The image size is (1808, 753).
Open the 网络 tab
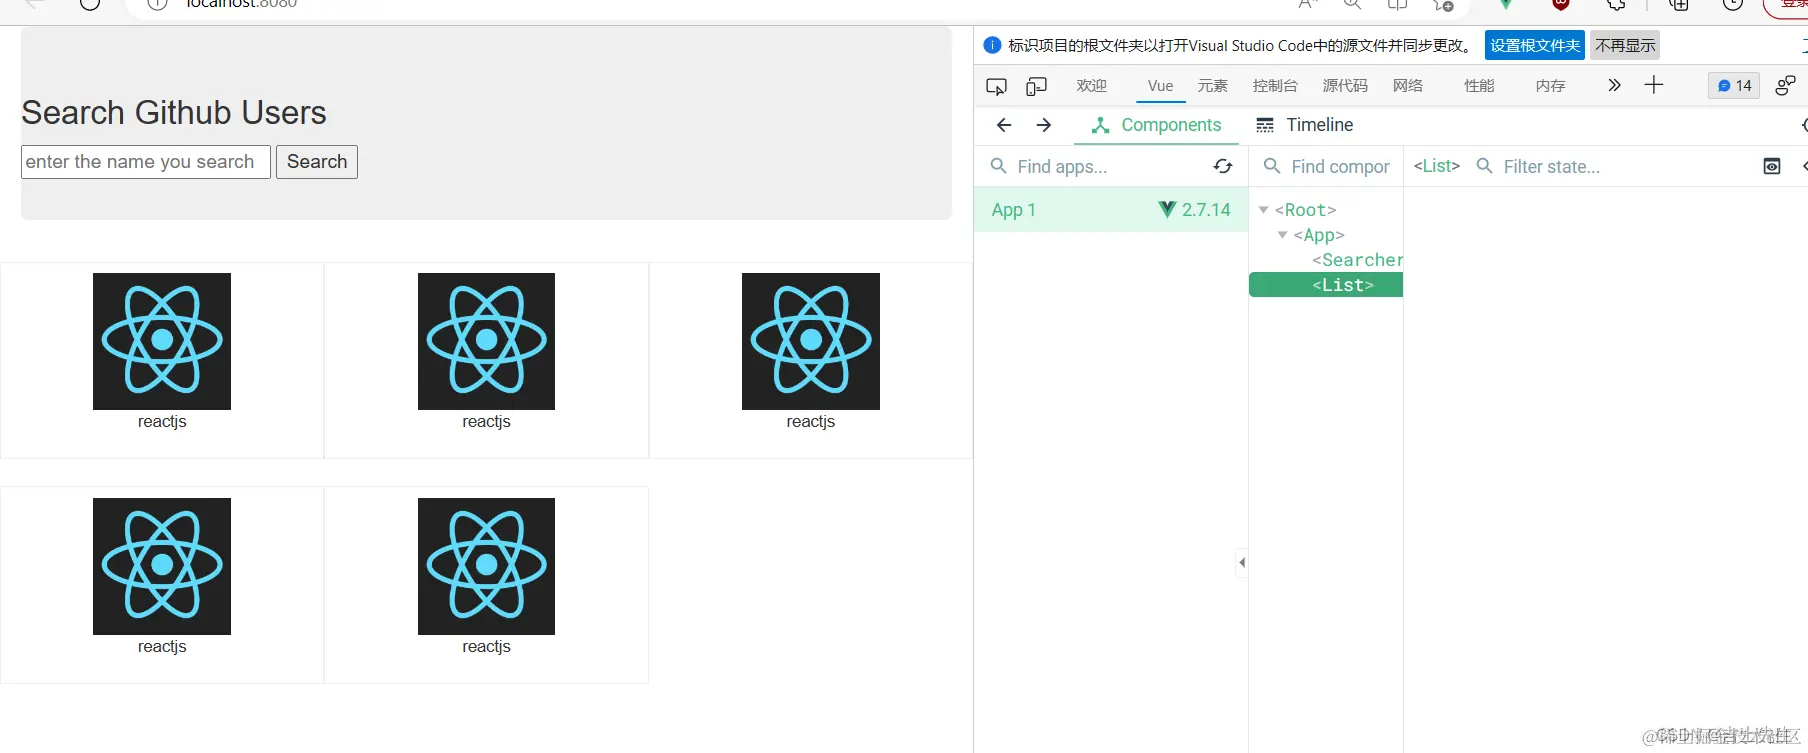click(1407, 86)
